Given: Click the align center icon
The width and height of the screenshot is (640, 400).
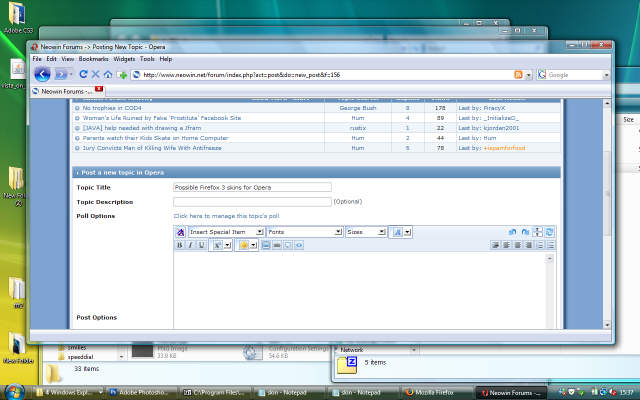Looking at the screenshot, I should pyautogui.click(x=518, y=245).
